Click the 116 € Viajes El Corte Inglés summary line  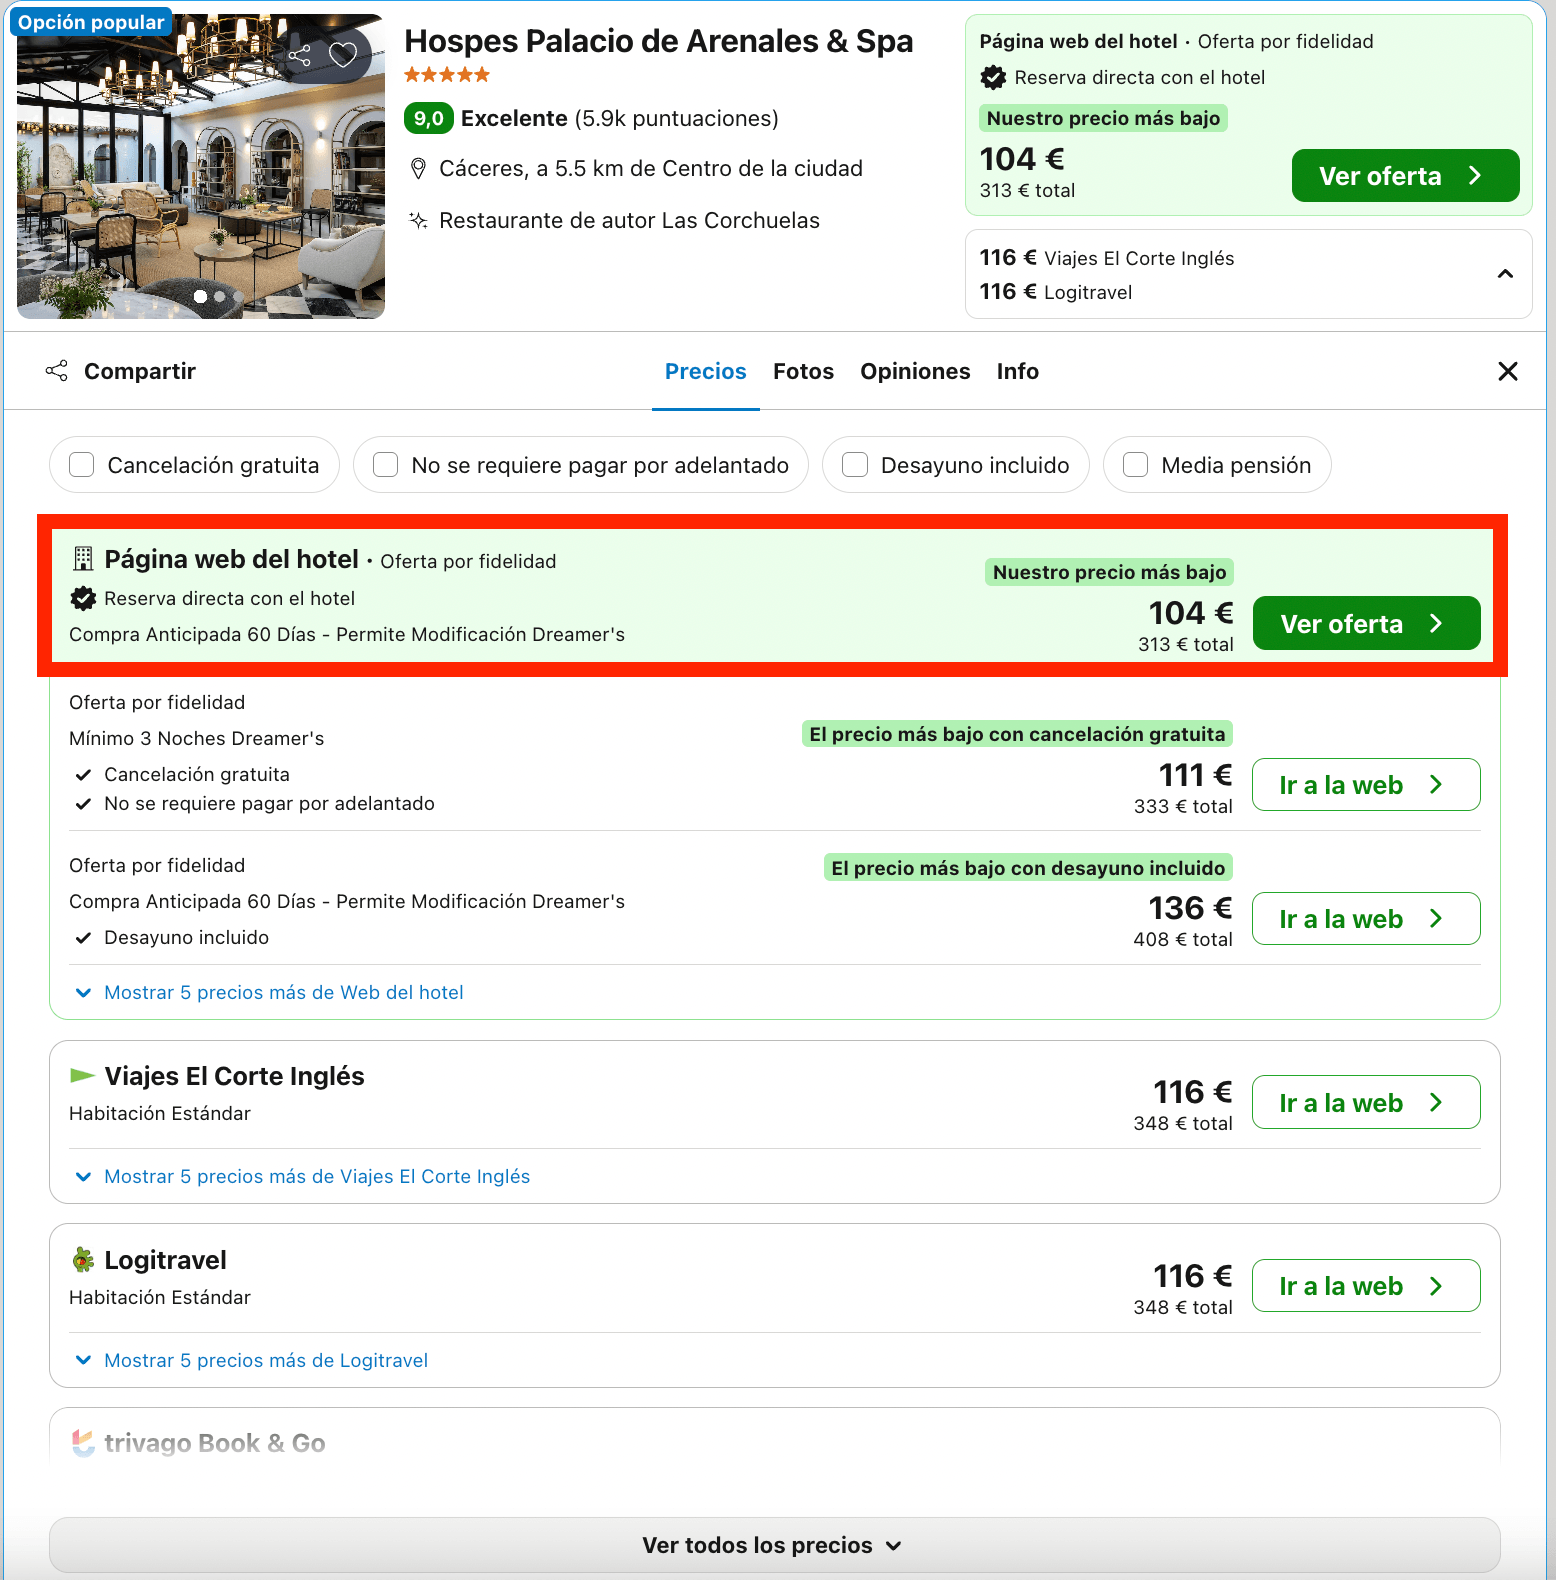1107,258
